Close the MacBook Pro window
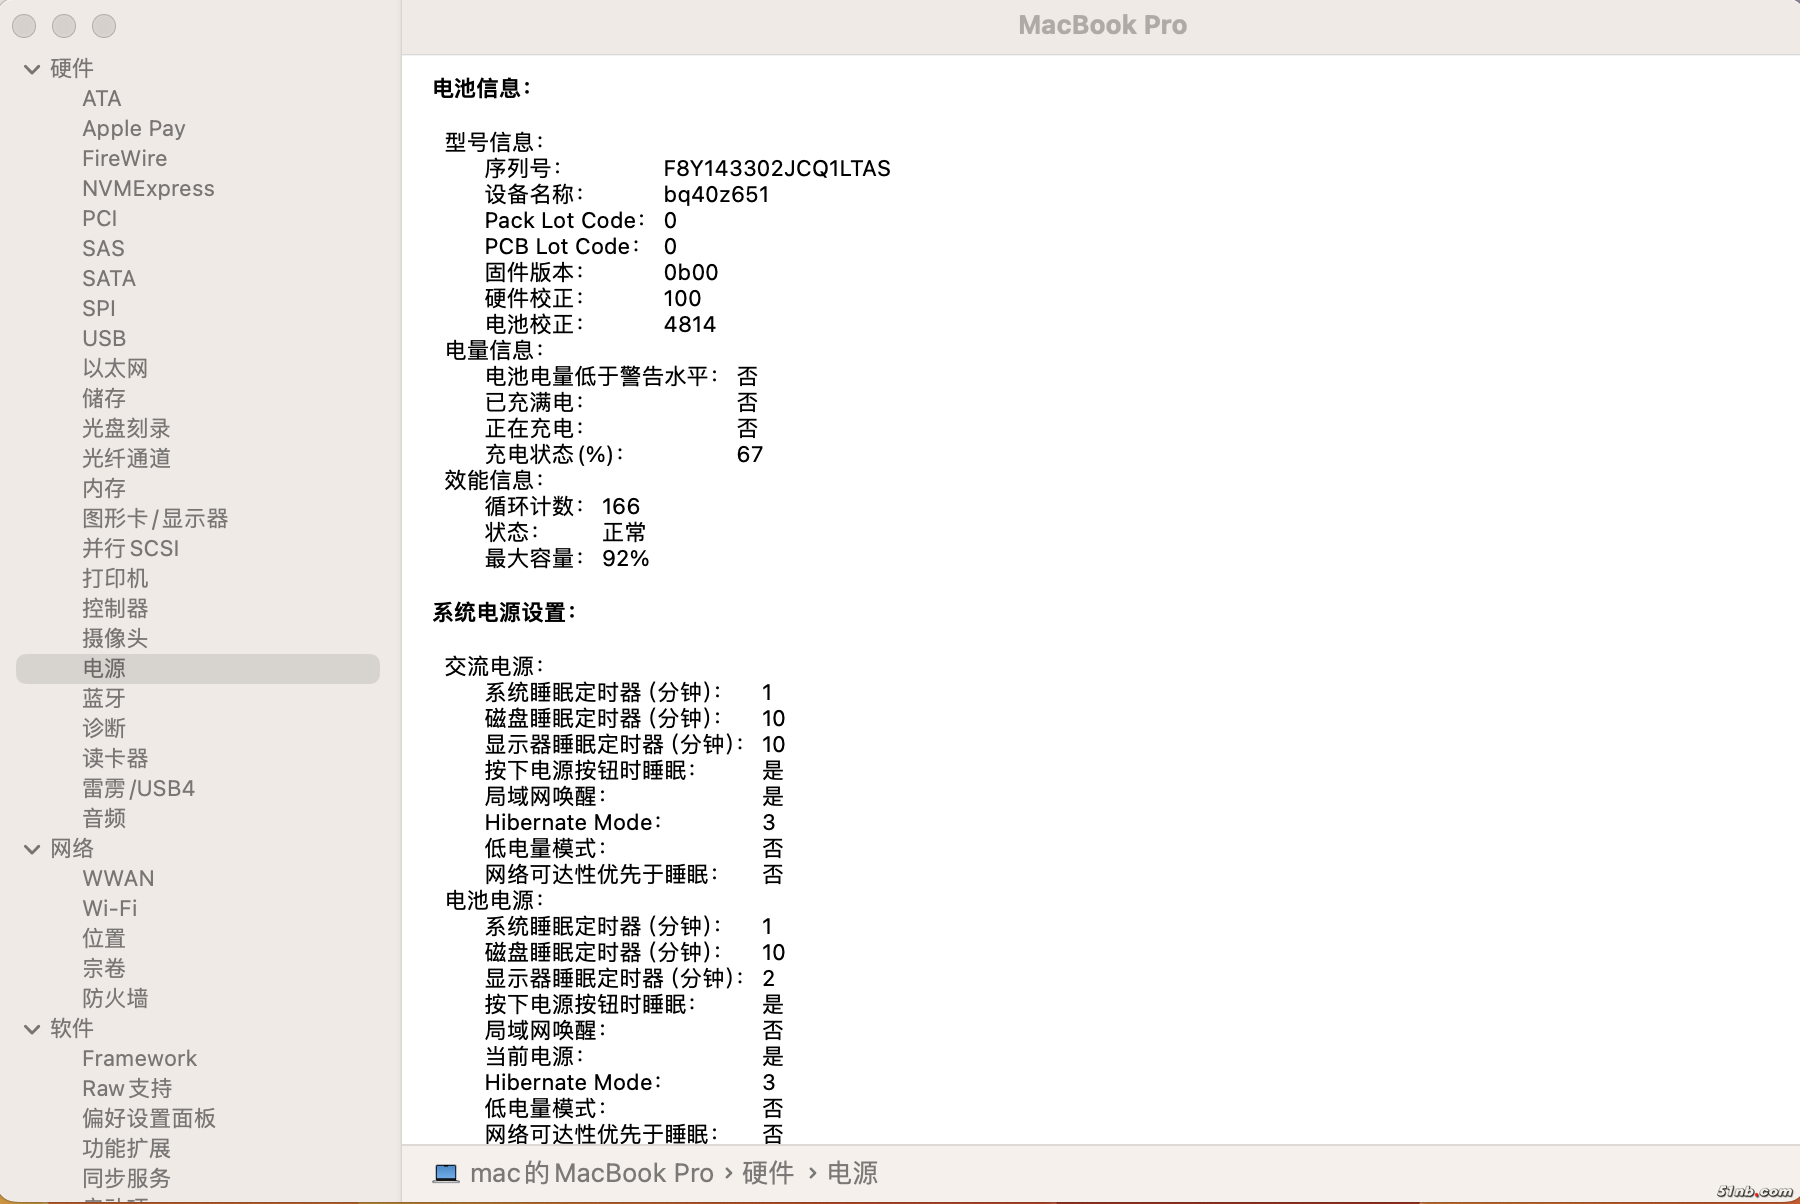1800x1204 pixels. pyautogui.click(x=25, y=26)
